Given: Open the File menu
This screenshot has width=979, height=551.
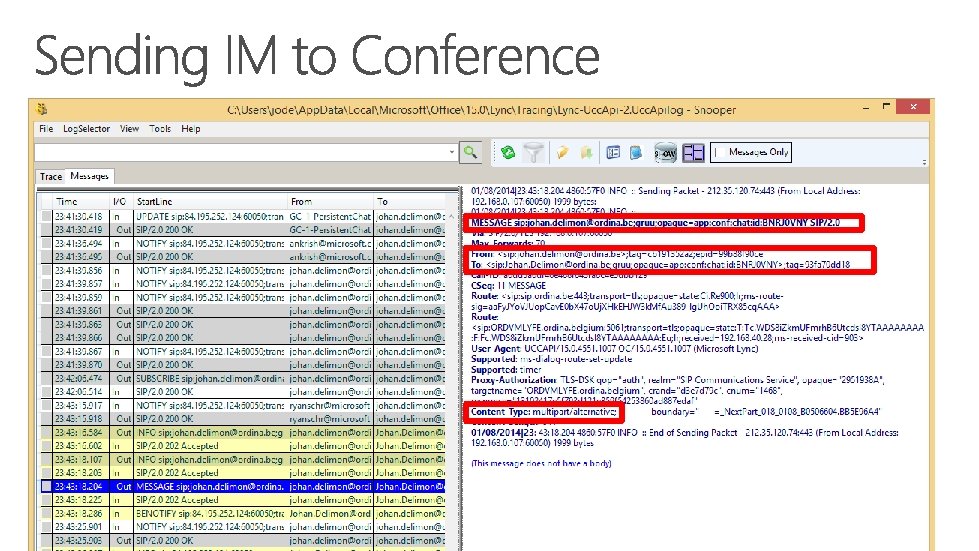Looking at the screenshot, I should [x=46, y=129].
